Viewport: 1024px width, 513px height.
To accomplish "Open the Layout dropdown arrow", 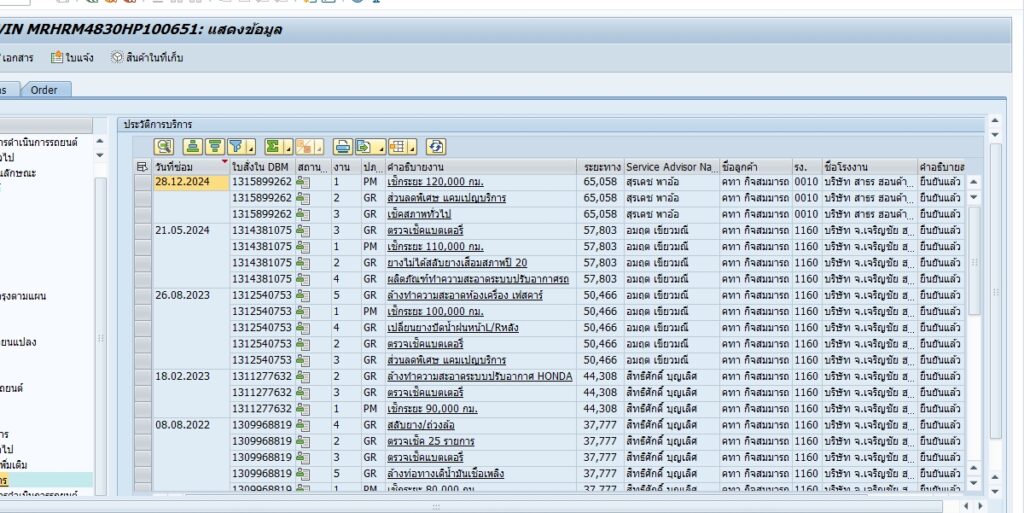I will (412, 149).
